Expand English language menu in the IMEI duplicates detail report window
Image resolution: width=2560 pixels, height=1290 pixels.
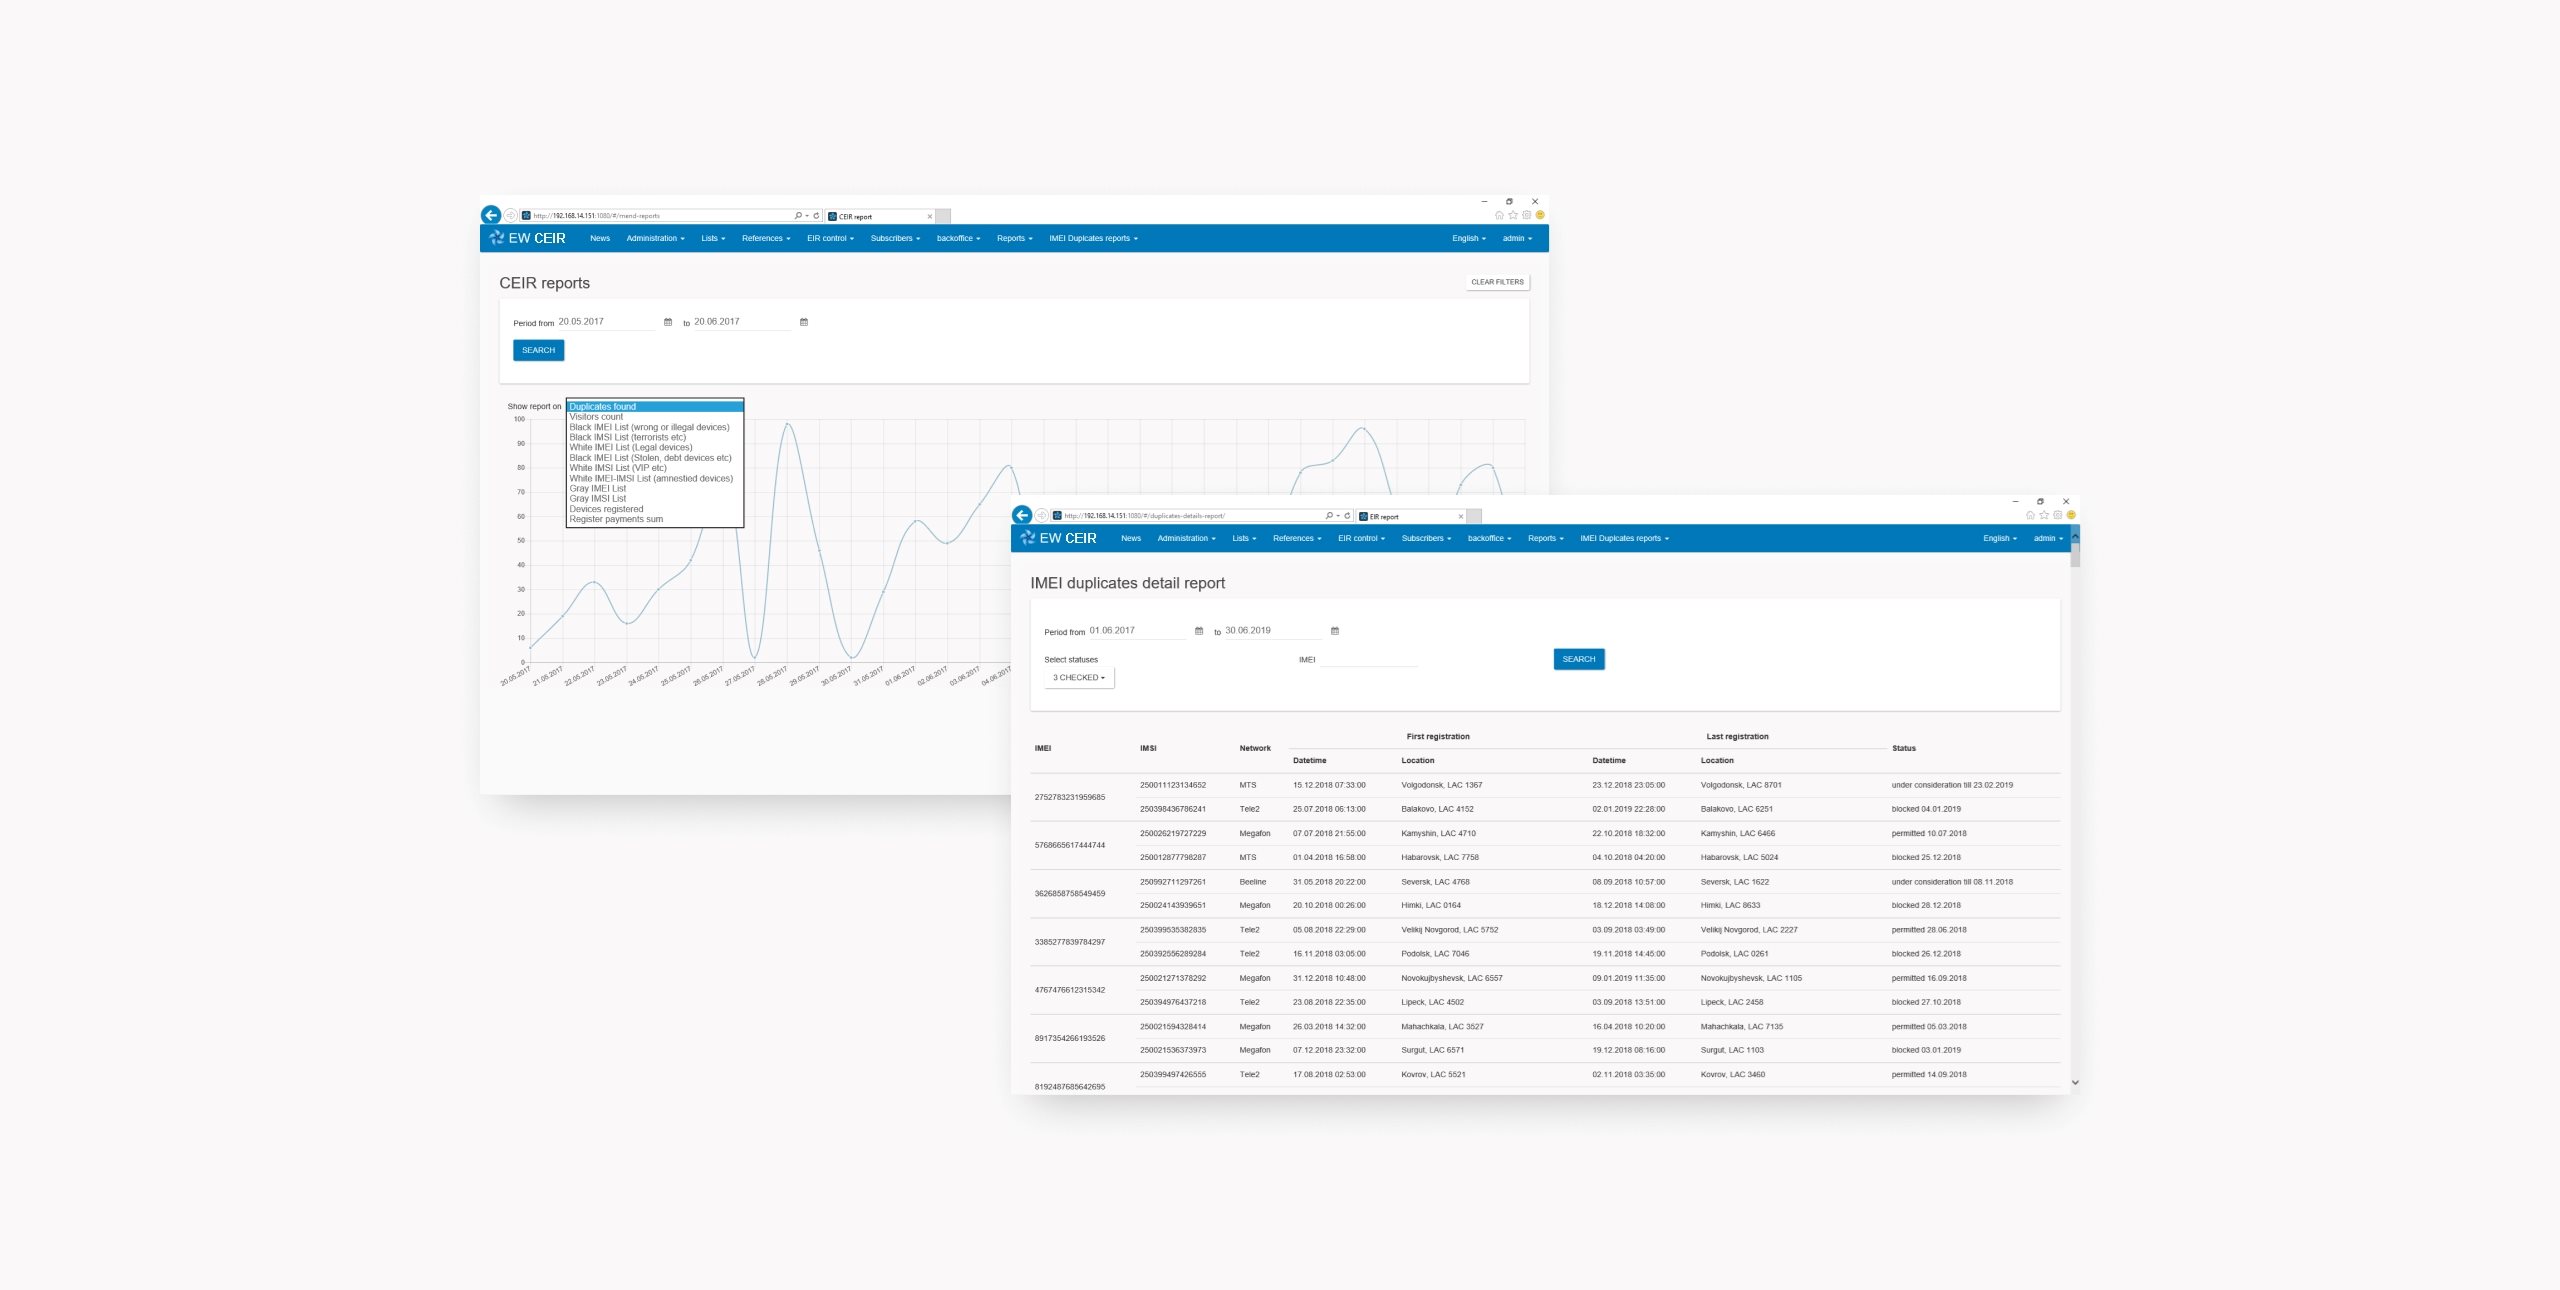[x=1999, y=538]
